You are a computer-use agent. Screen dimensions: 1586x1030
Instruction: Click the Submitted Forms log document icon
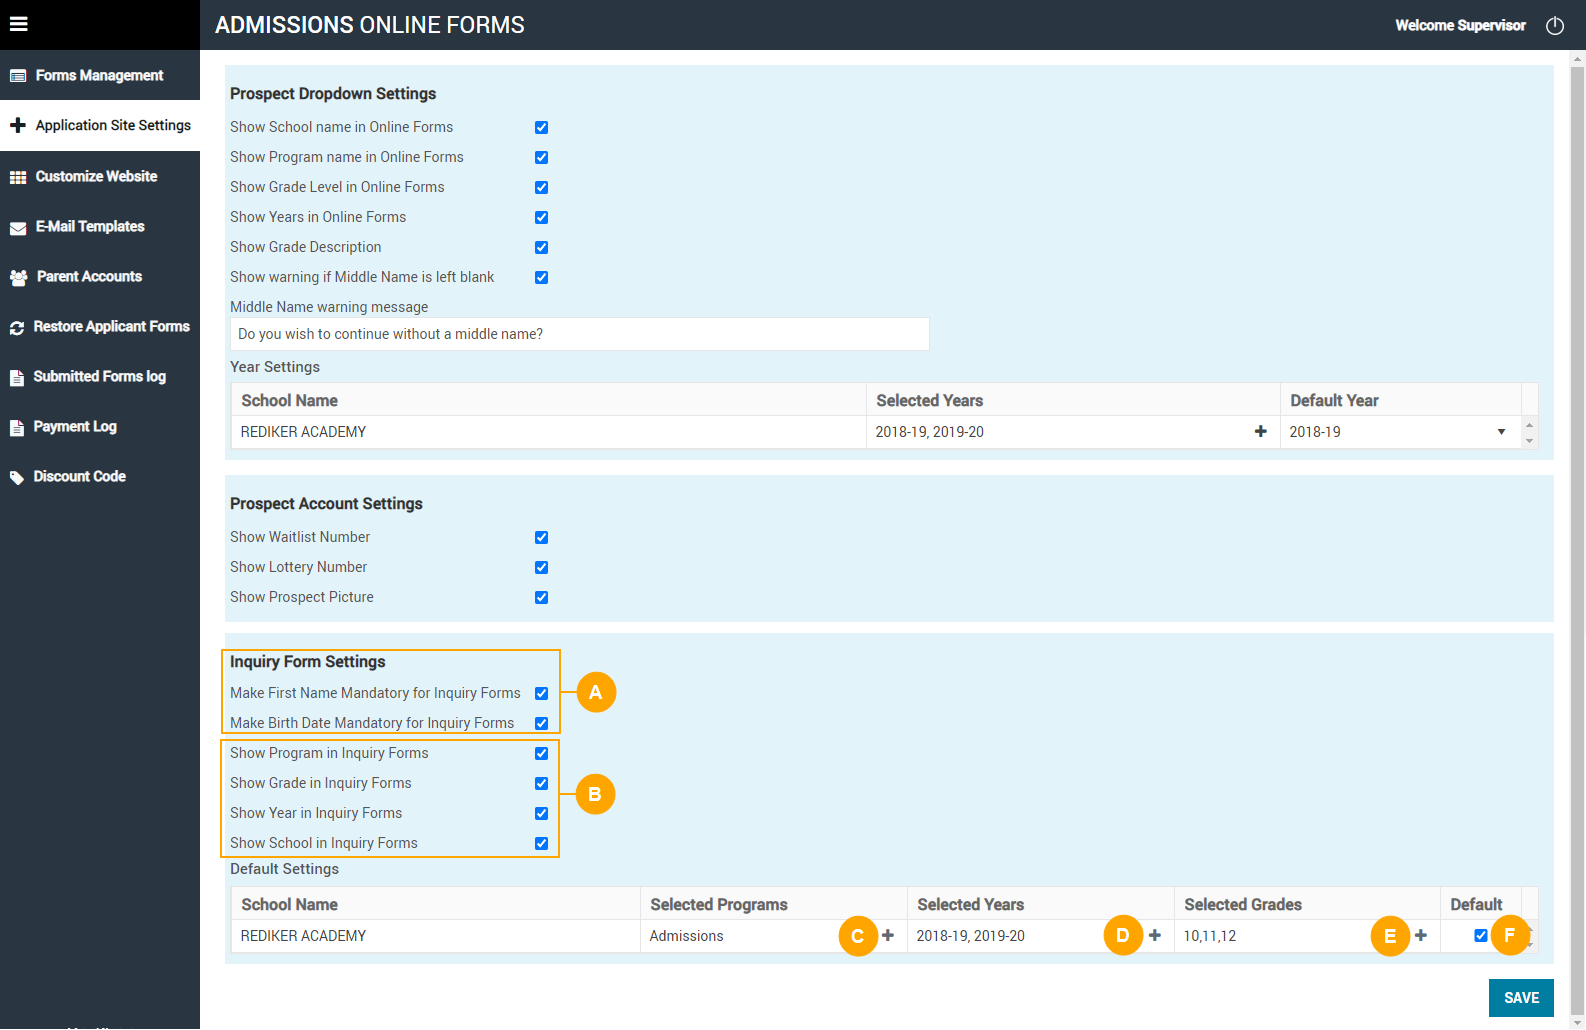[17, 378]
